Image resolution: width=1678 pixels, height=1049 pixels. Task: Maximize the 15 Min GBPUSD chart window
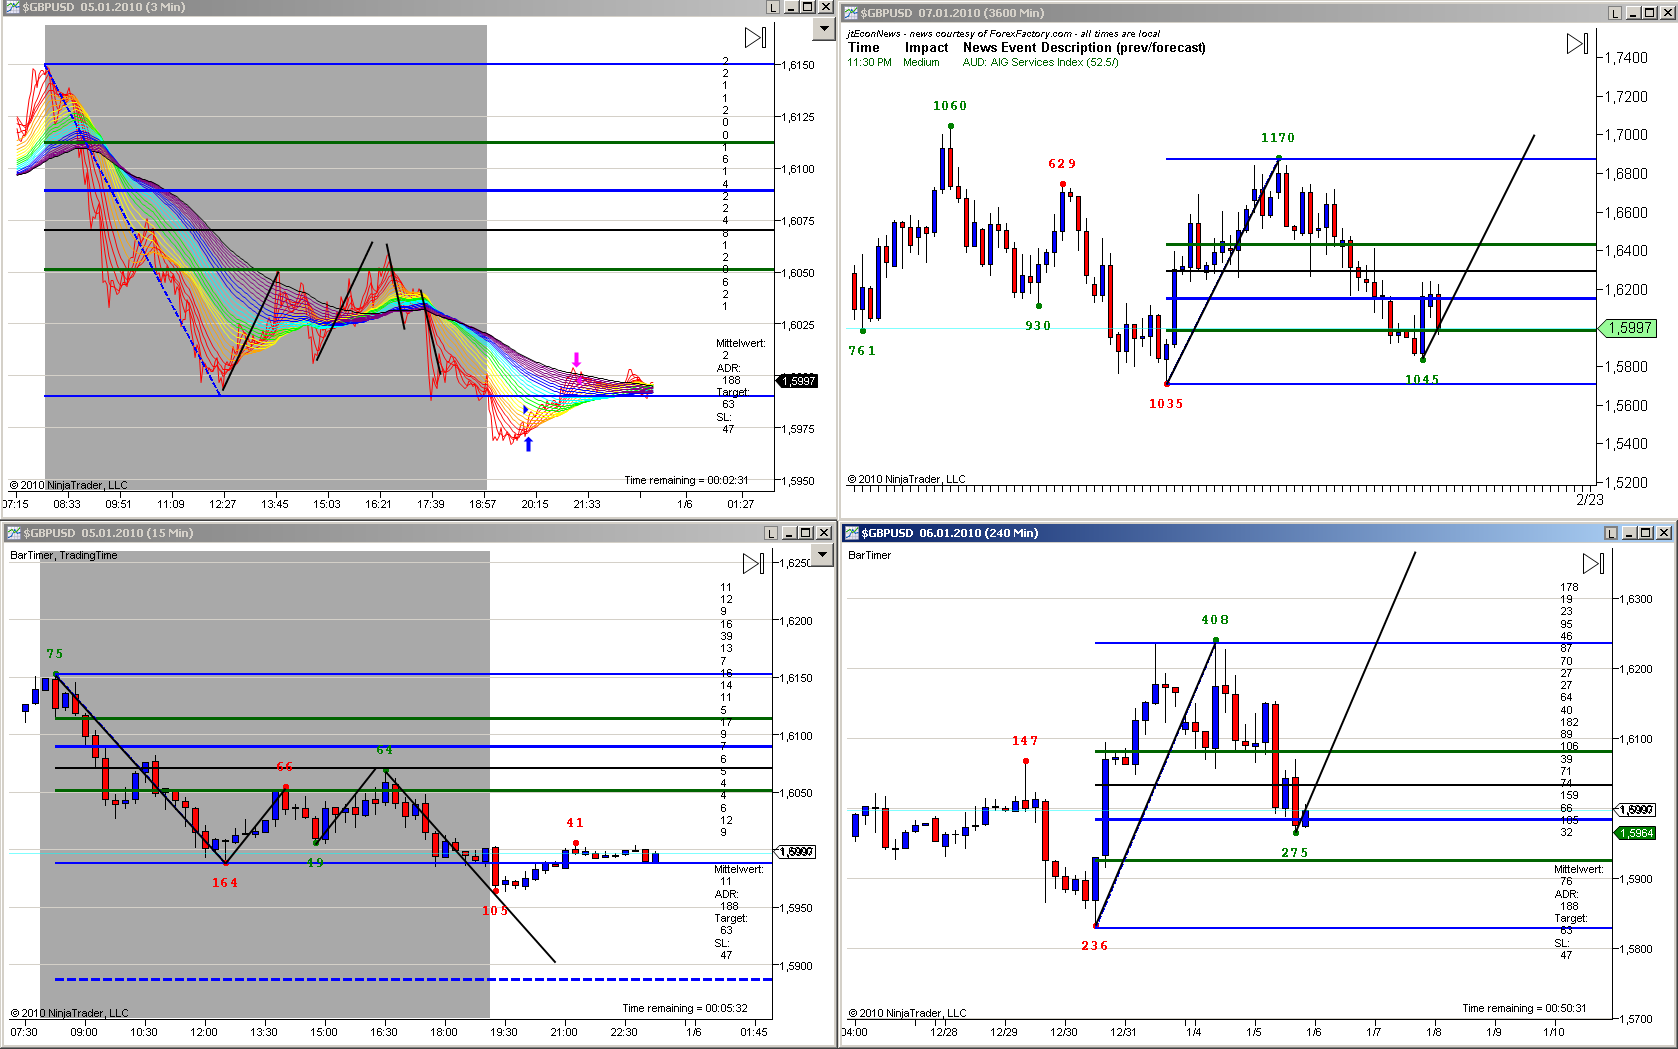[807, 533]
